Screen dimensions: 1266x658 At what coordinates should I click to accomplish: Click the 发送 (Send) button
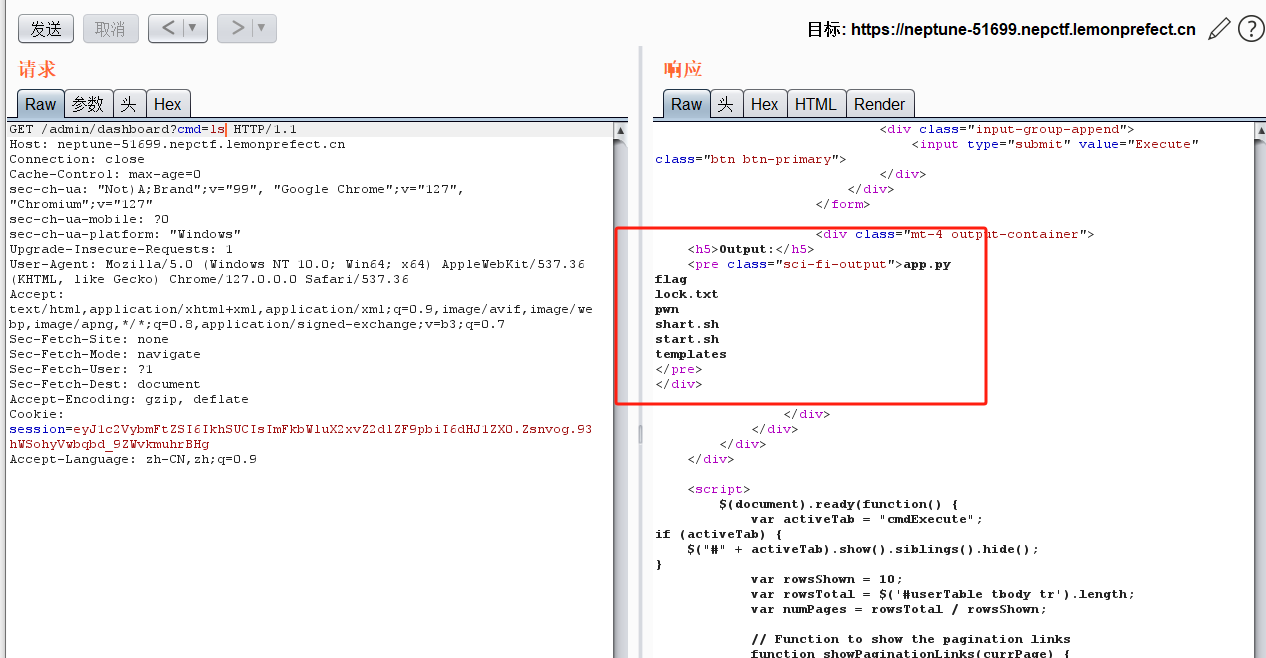(x=46, y=29)
